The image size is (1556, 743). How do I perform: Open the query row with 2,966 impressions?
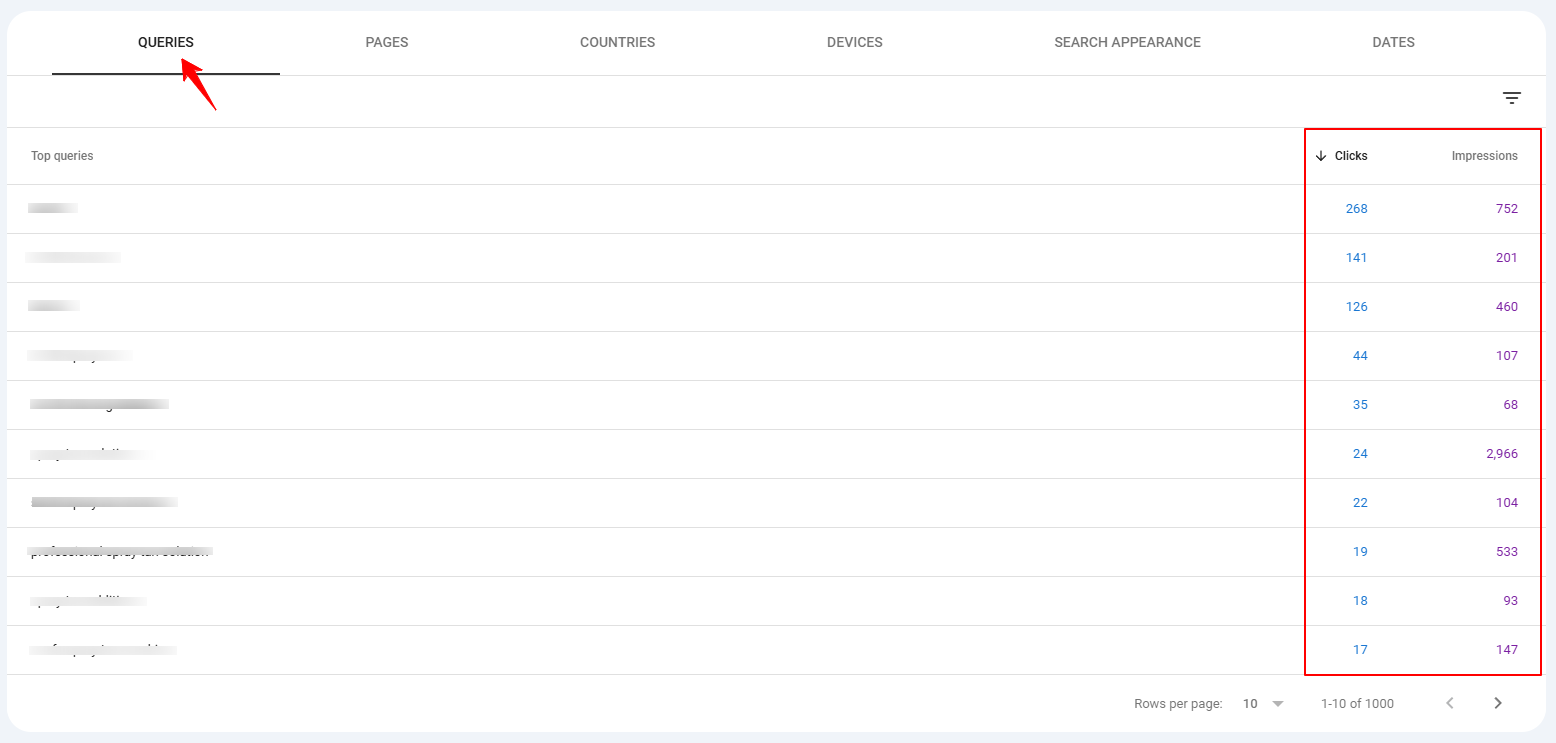[x=775, y=454]
